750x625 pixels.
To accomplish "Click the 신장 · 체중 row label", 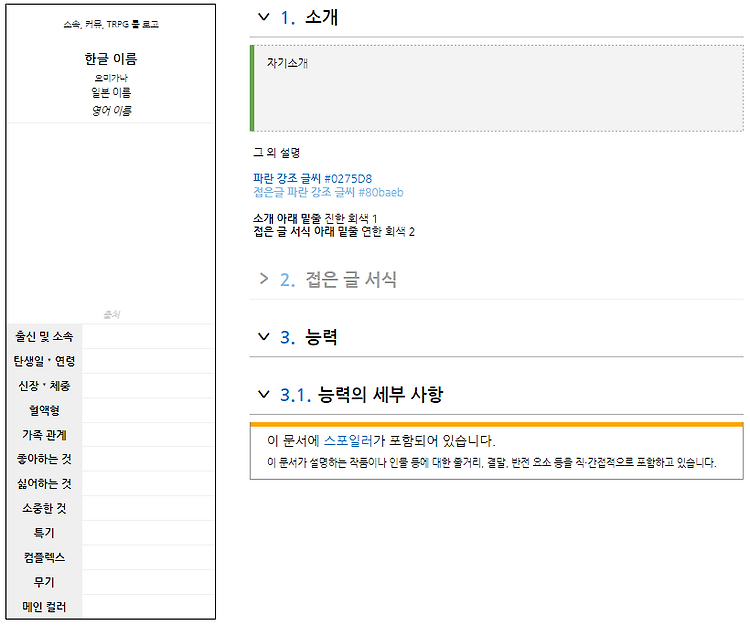I will tap(44, 386).
